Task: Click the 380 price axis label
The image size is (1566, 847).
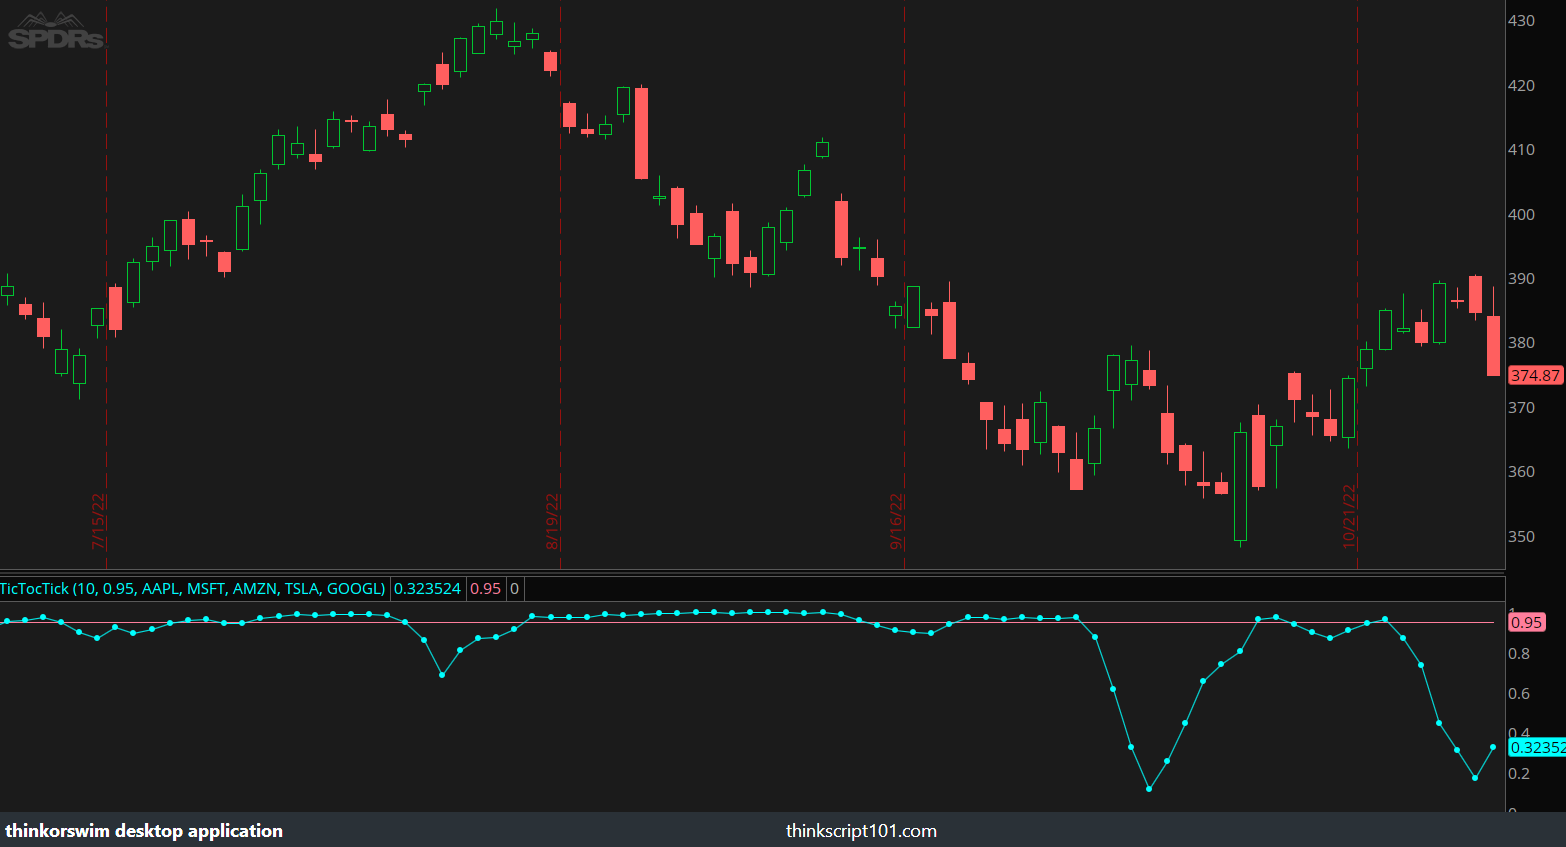Action: tap(1521, 343)
